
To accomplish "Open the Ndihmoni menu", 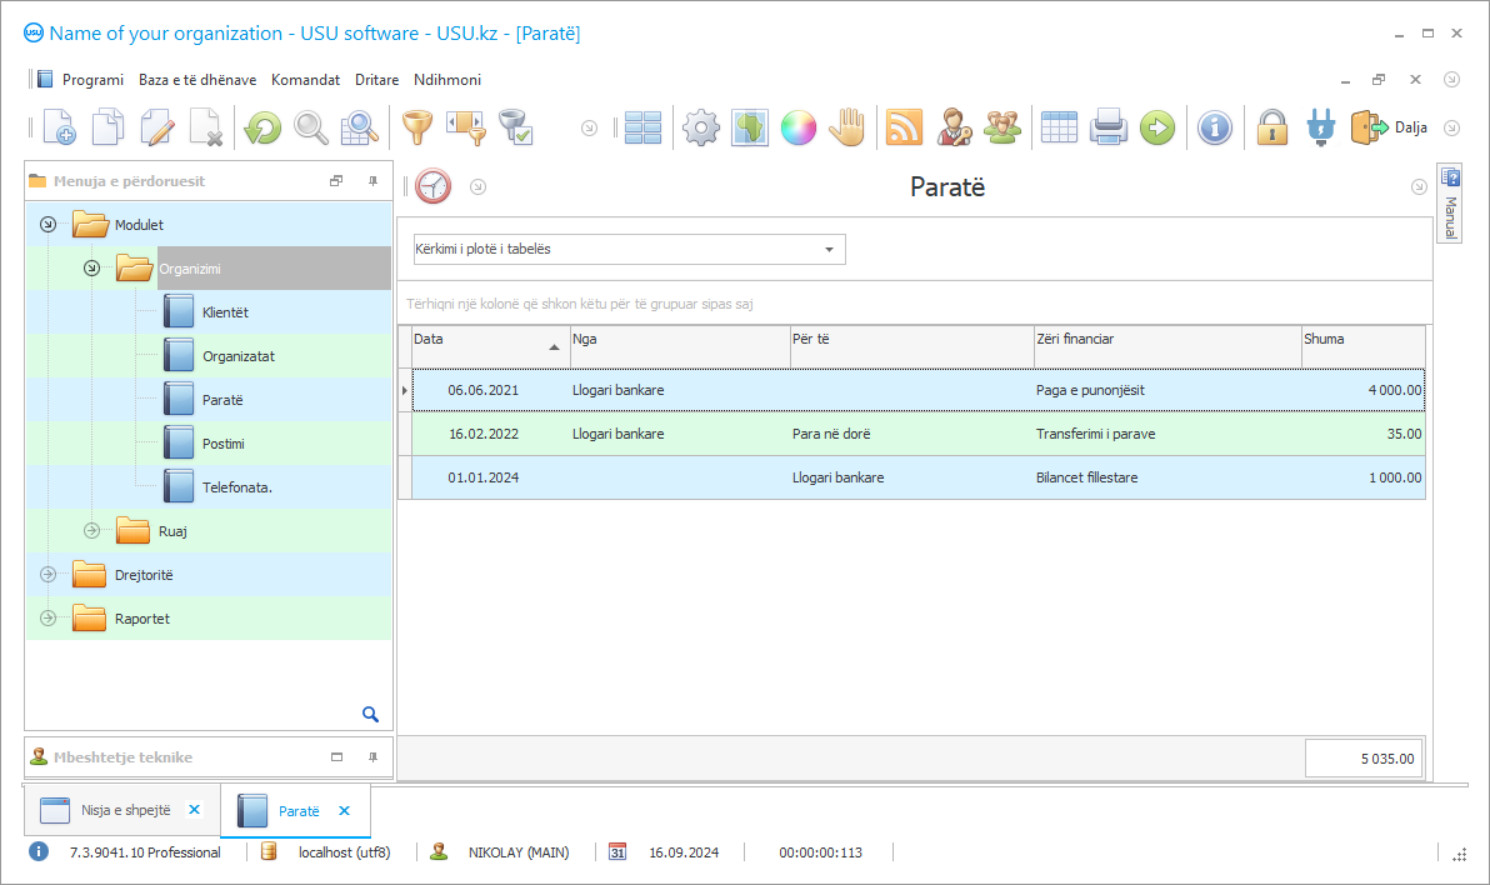I will click(x=447, y=80).
